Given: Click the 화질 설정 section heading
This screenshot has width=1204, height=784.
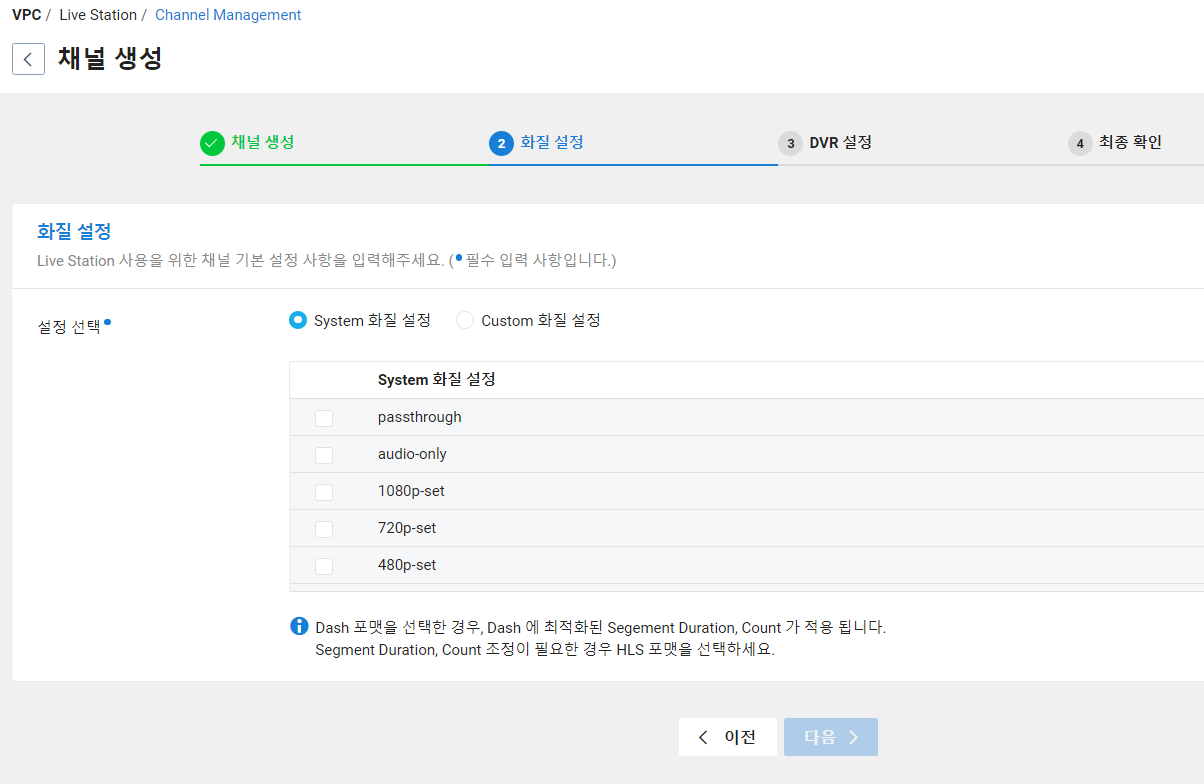Looking at the screenshot, I should pyautogui.click(x=74, y=232).
